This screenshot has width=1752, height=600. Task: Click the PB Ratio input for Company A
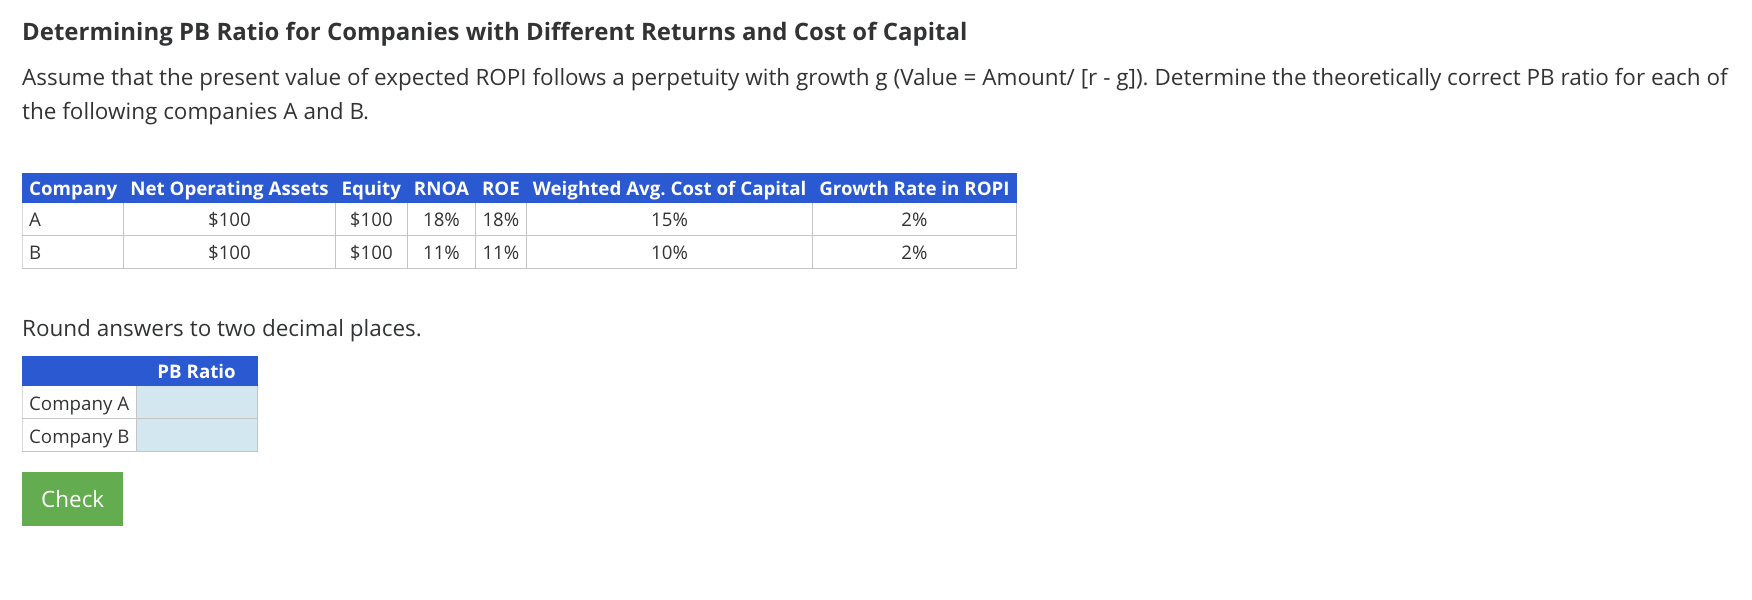(196, 403)
